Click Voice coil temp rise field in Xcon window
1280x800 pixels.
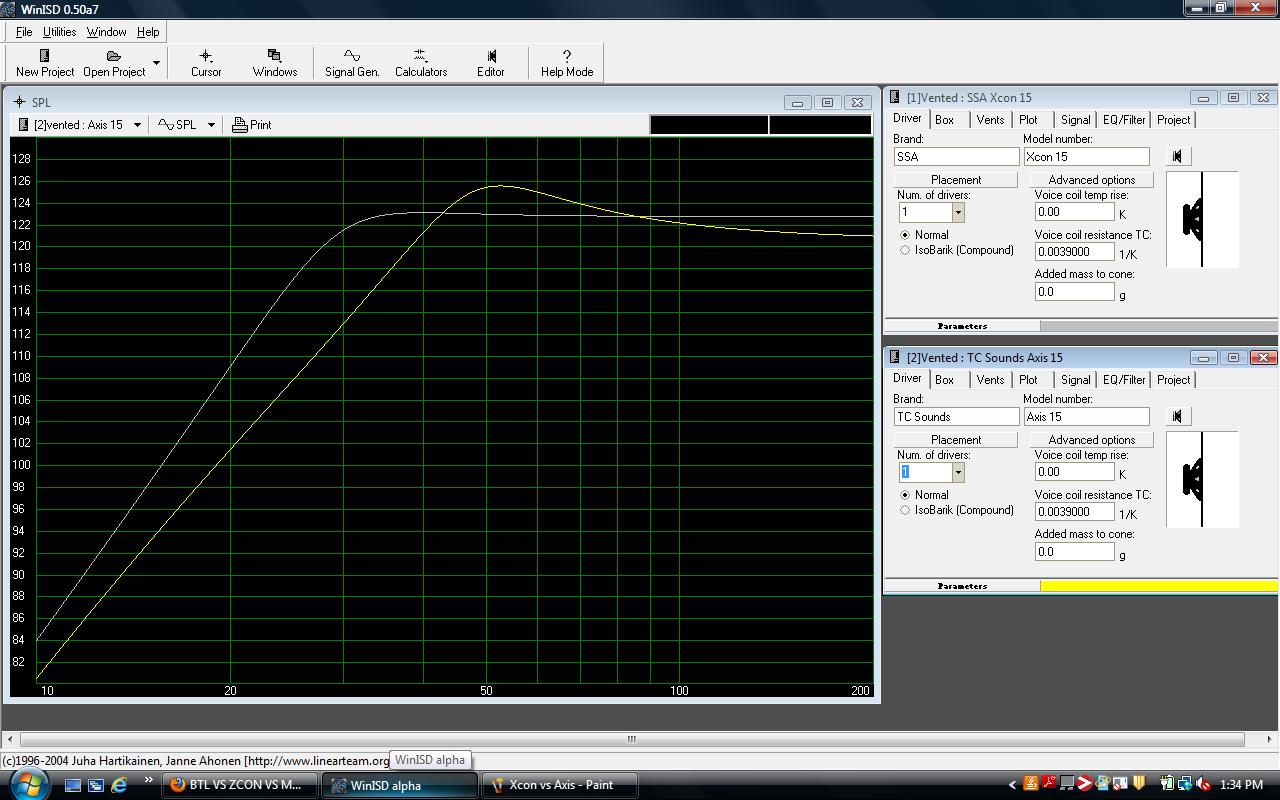pos(1074,212)
